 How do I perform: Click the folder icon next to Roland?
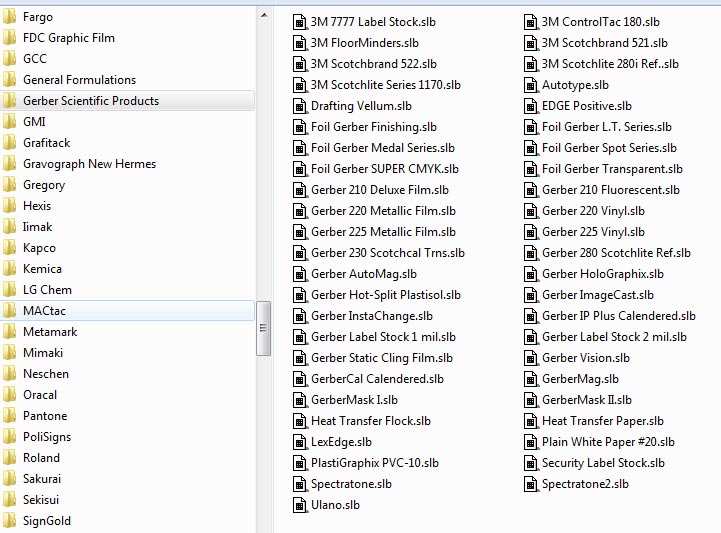point(8,458)
